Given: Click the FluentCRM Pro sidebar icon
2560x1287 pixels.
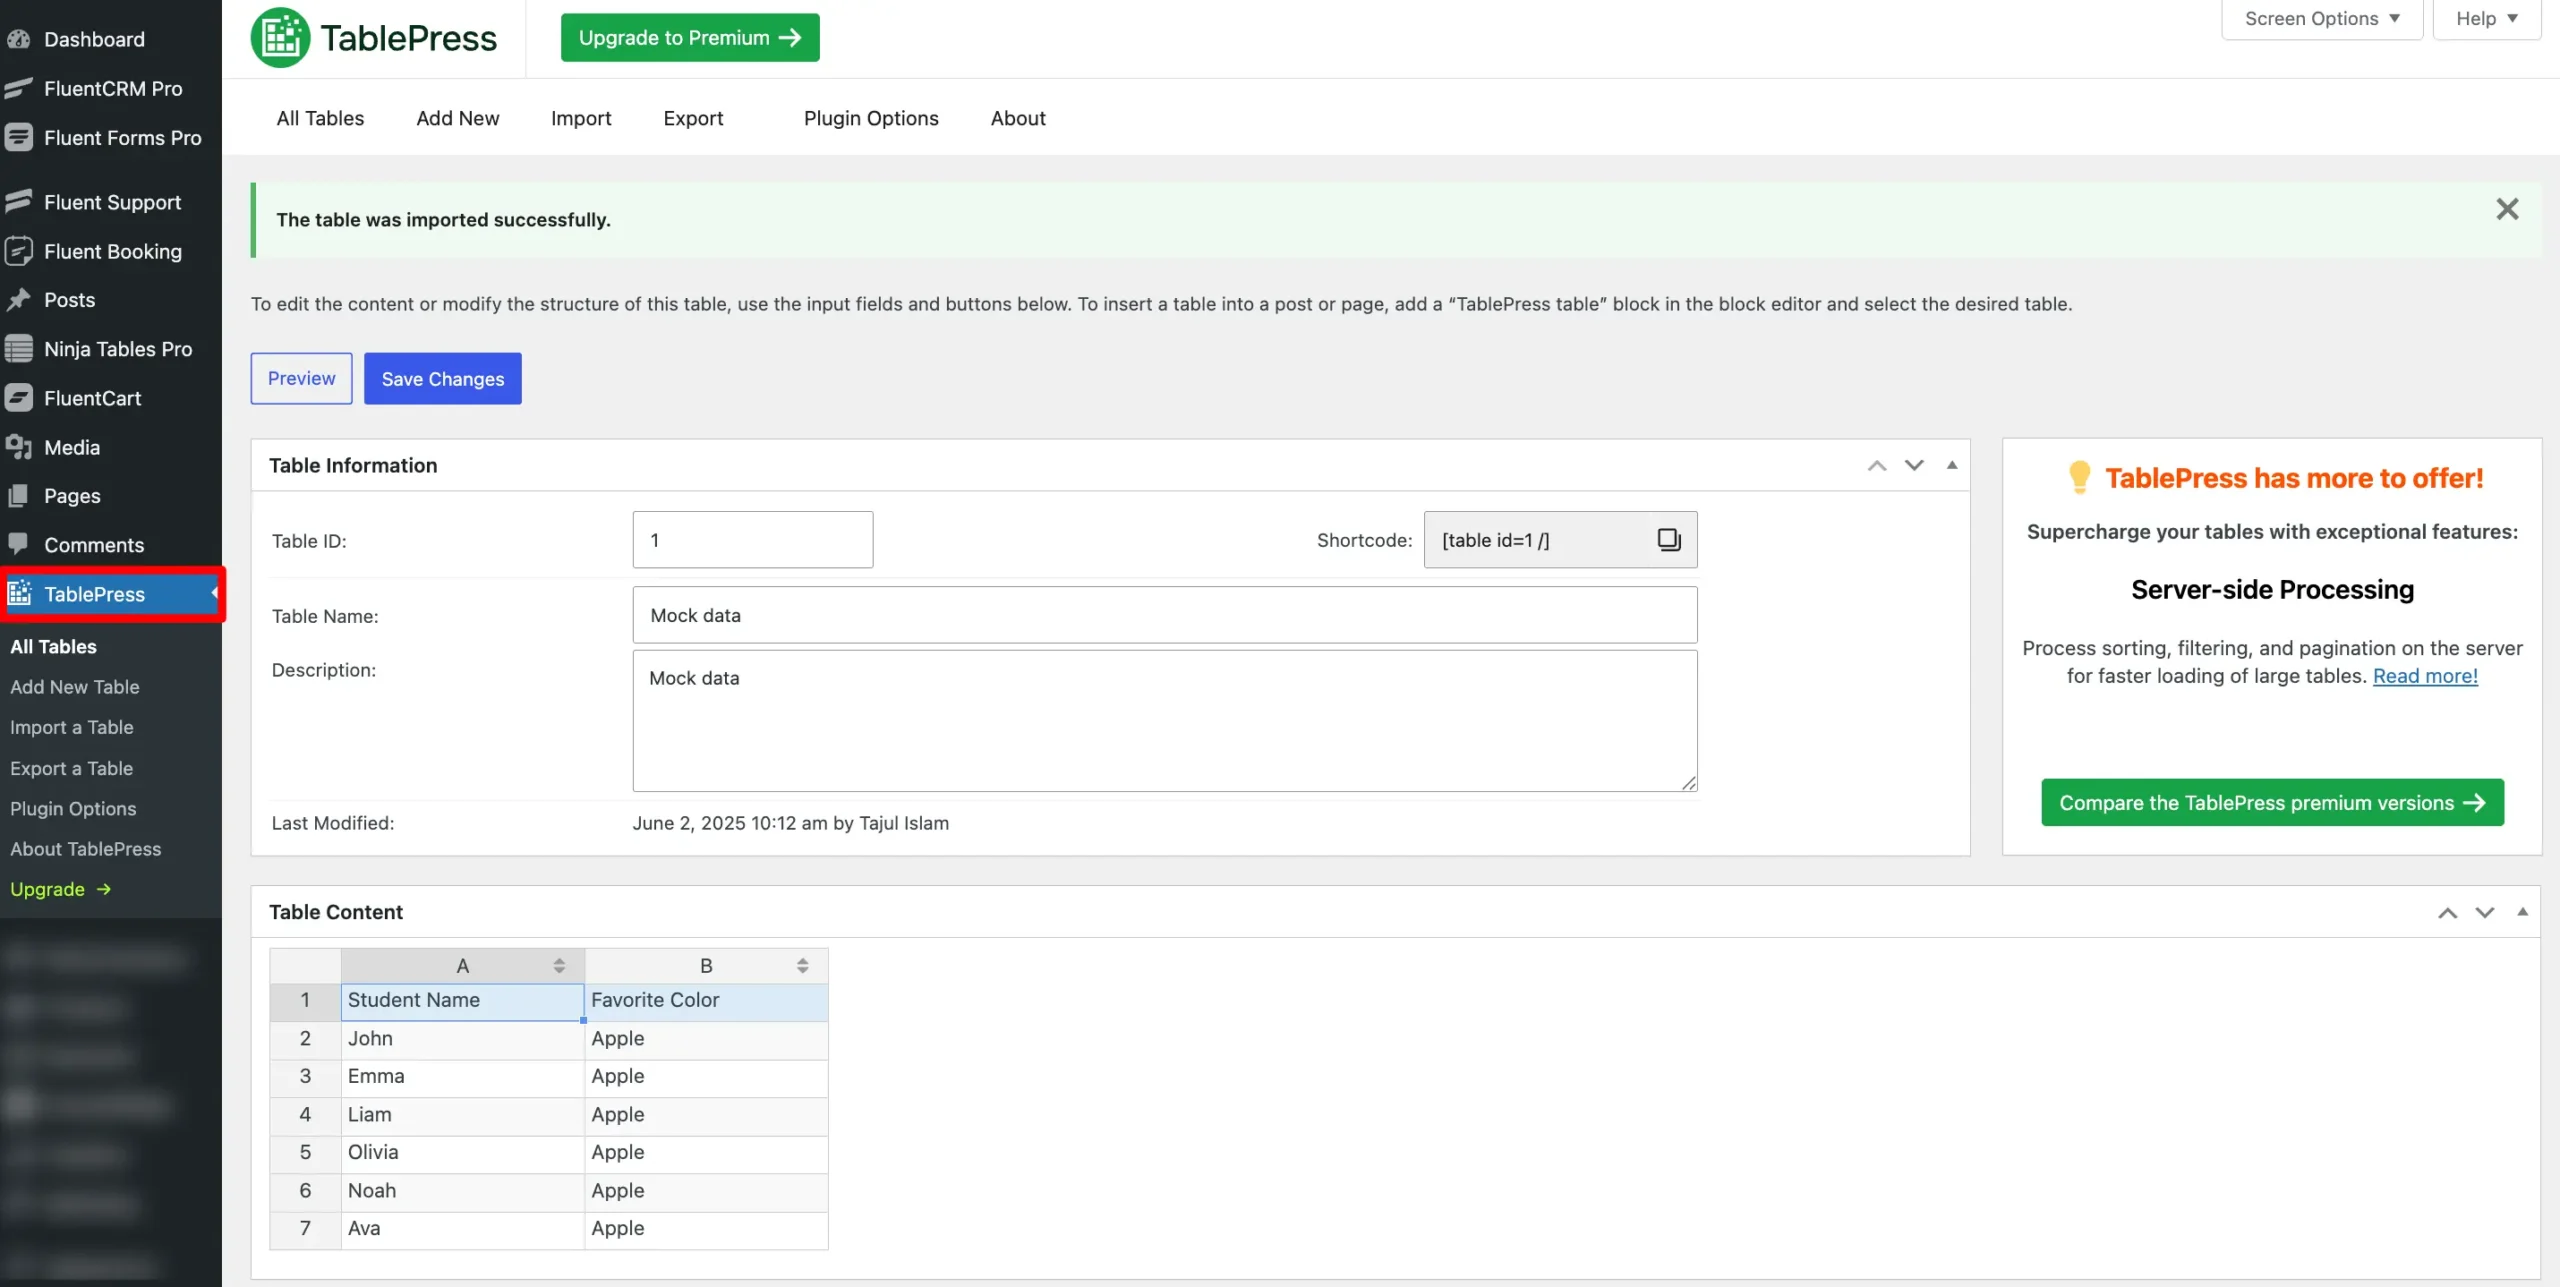Looking at the screenshot, I should 18,88.
